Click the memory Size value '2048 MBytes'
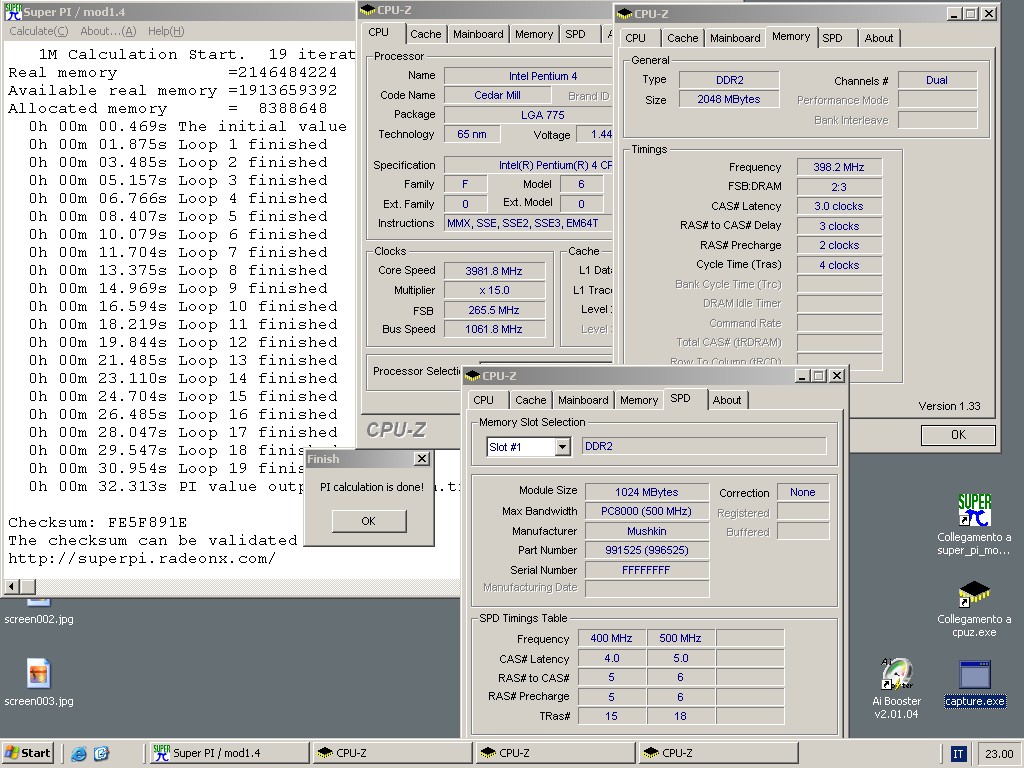This screenshot has height=768, width=1024. [x=729, y=99]
